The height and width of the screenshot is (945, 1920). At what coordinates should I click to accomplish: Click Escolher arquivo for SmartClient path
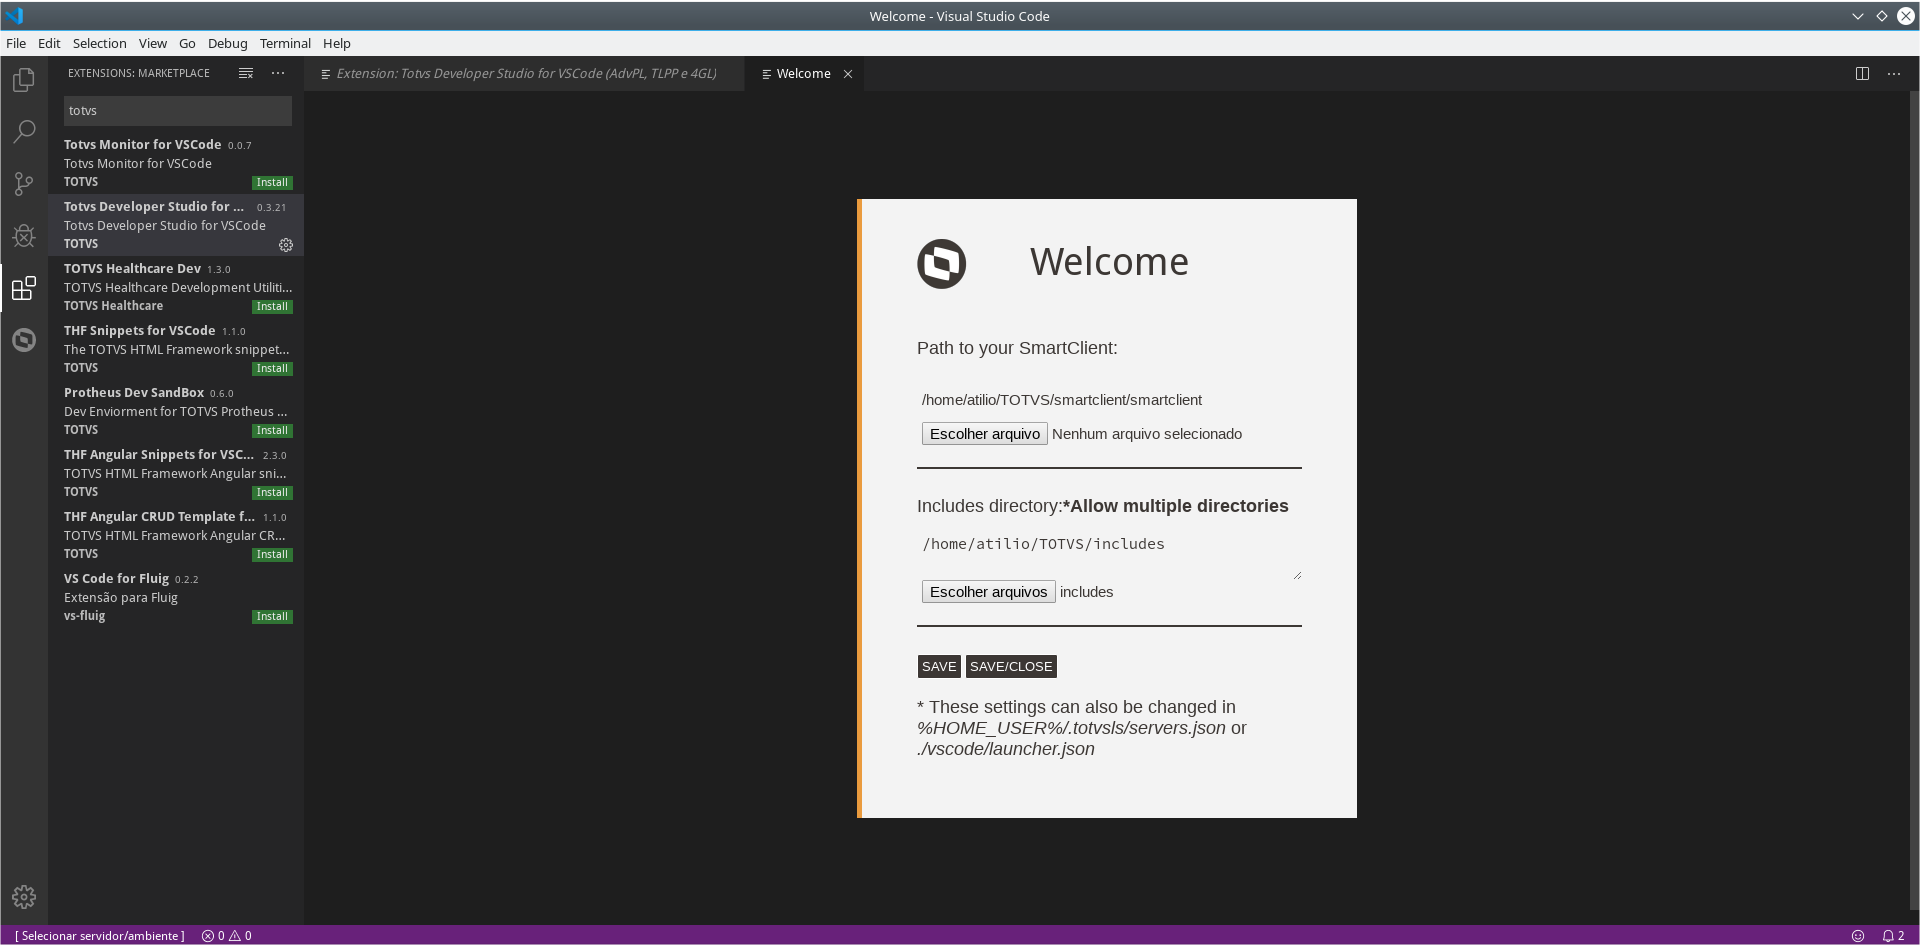point(985,434)
